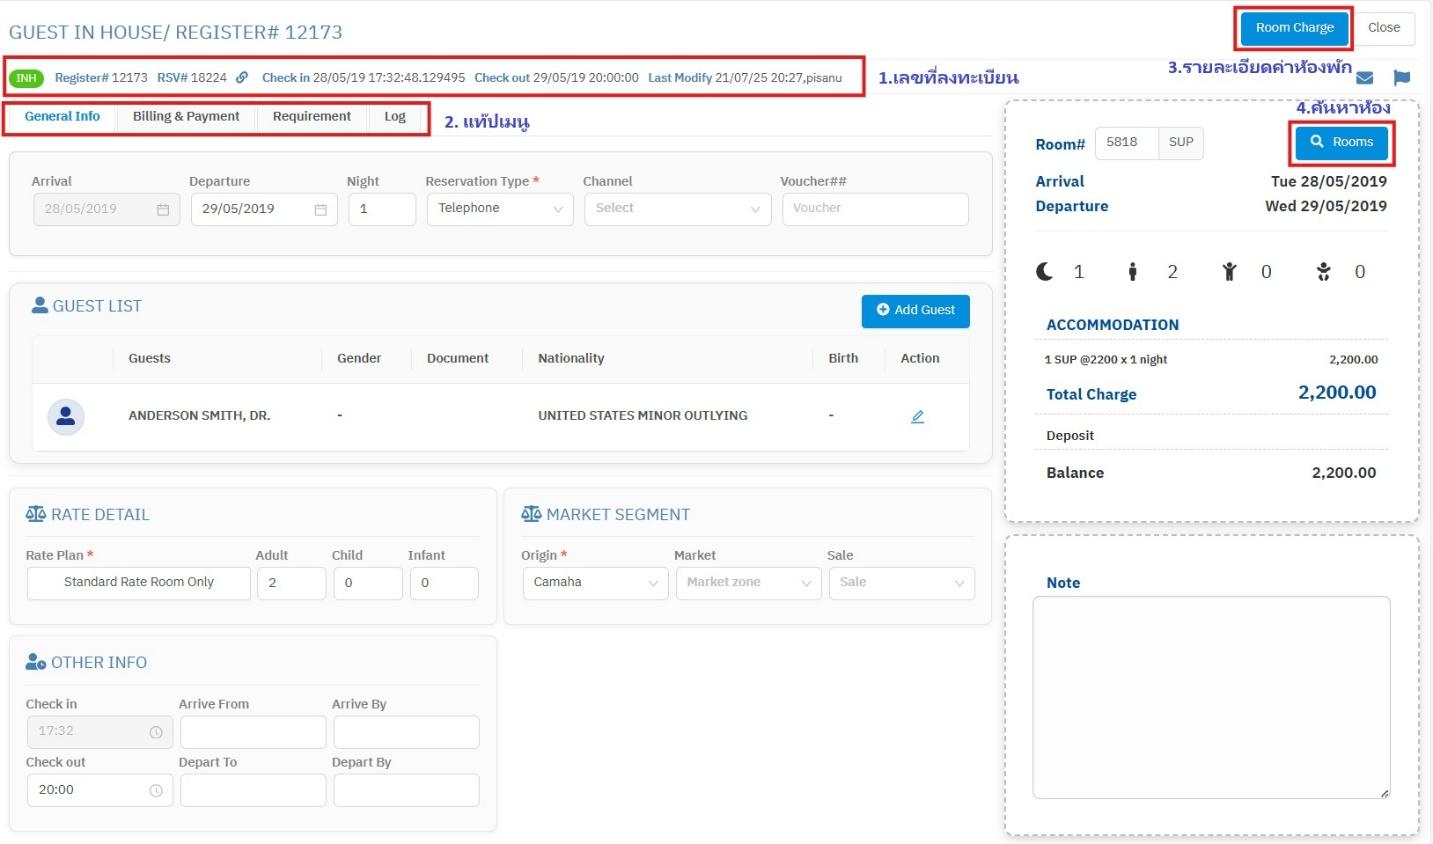Click the edit pencil icon for Anderson Smith
The height and width of the screenshot is (844, 1433).
tap(917, 416)
